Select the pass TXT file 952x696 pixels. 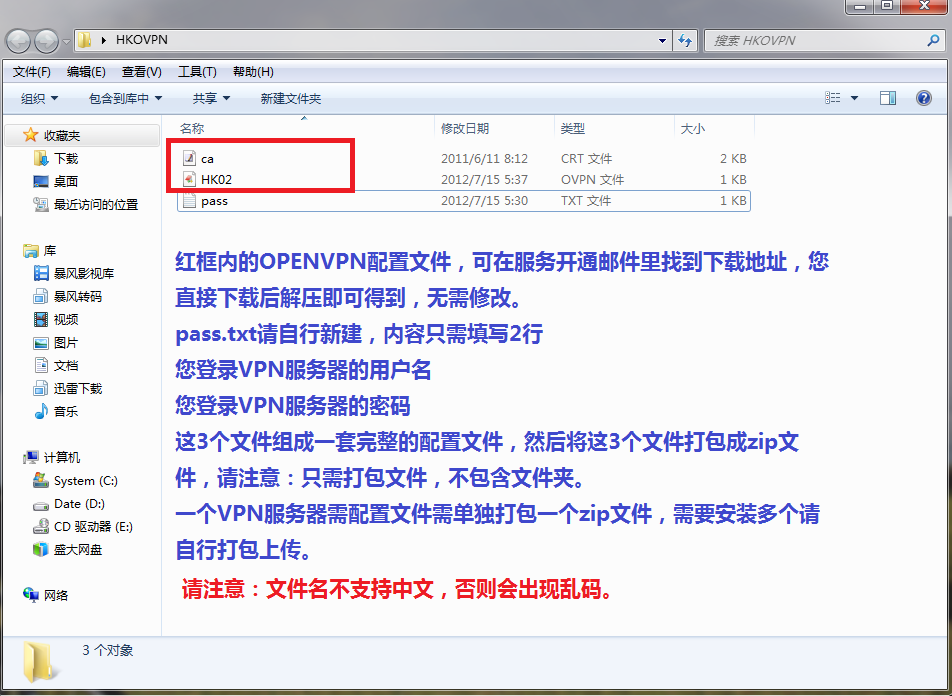tap(214, 201)
